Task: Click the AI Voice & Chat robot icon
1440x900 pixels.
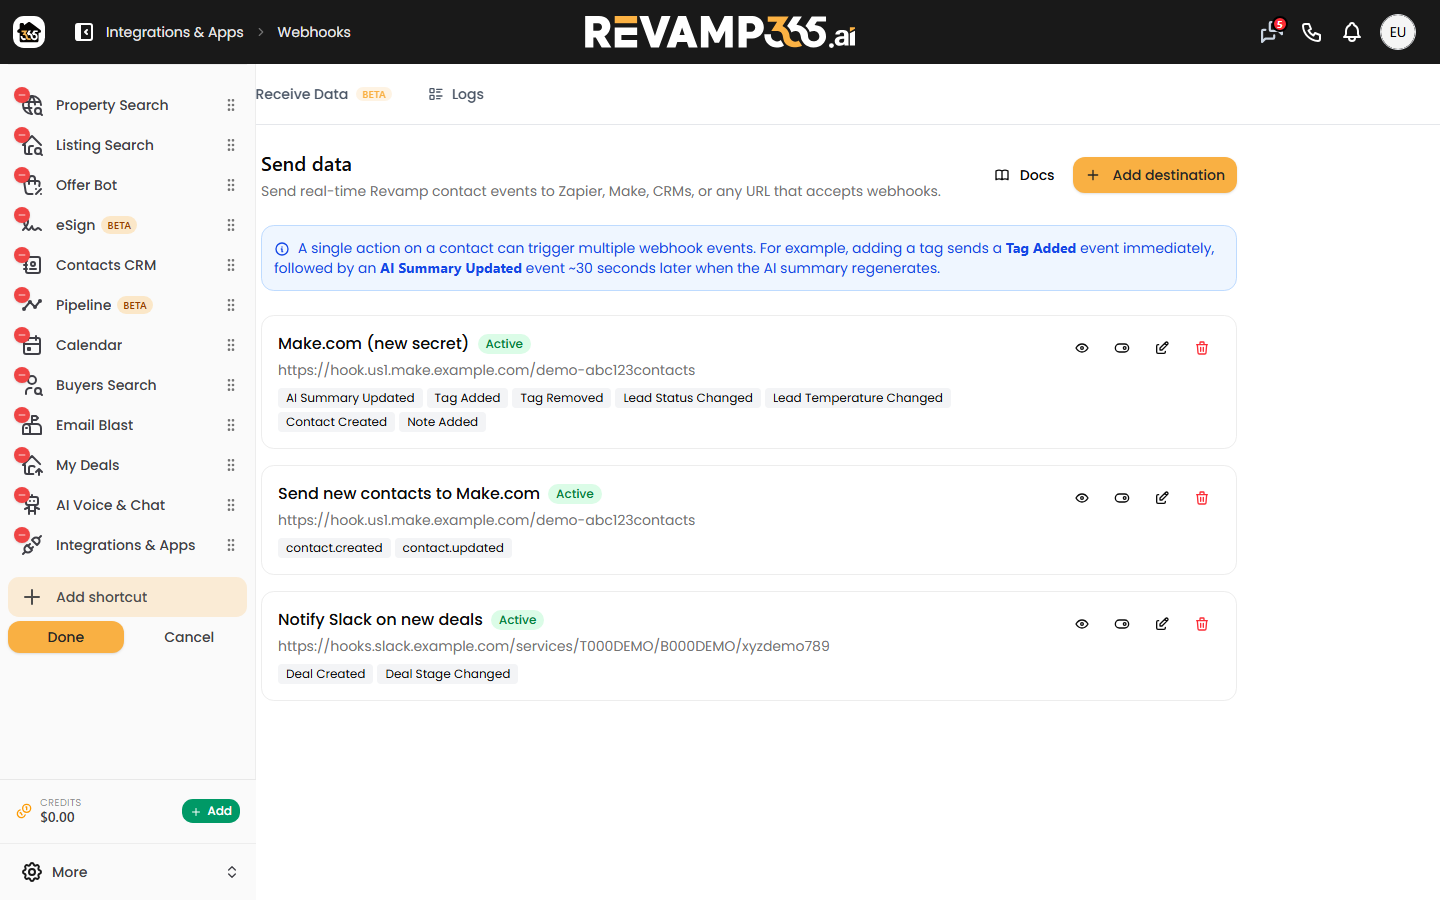Action: pyautogui.click(x=32, y=505)
